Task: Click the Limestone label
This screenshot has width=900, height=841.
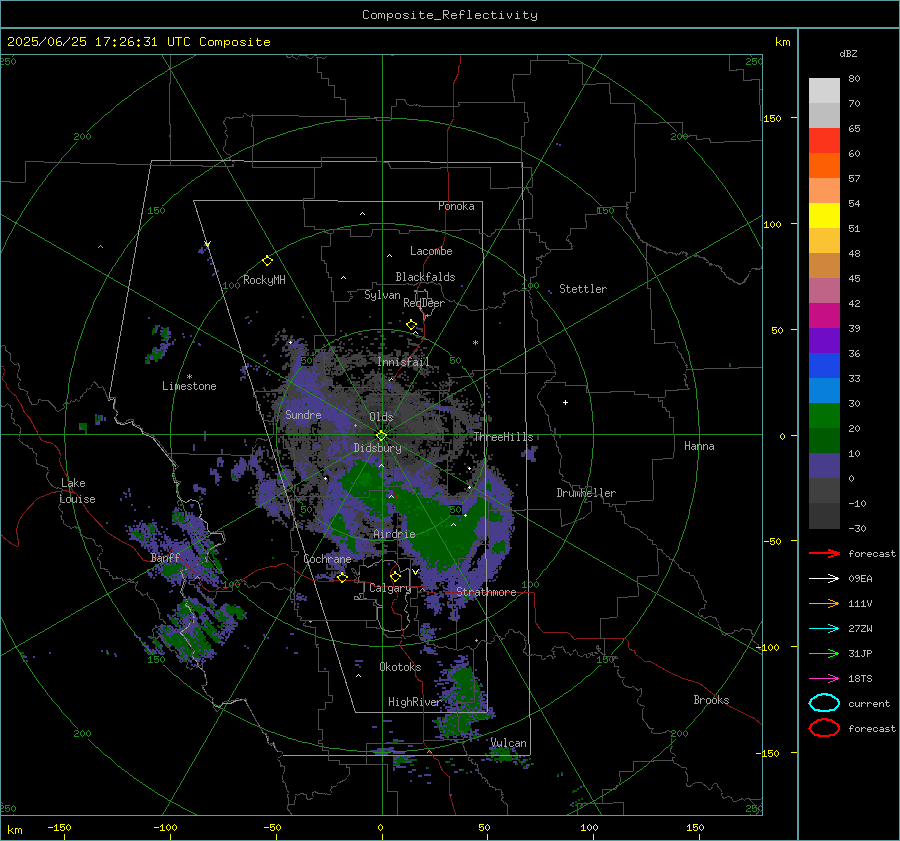Action: (189, 386)
